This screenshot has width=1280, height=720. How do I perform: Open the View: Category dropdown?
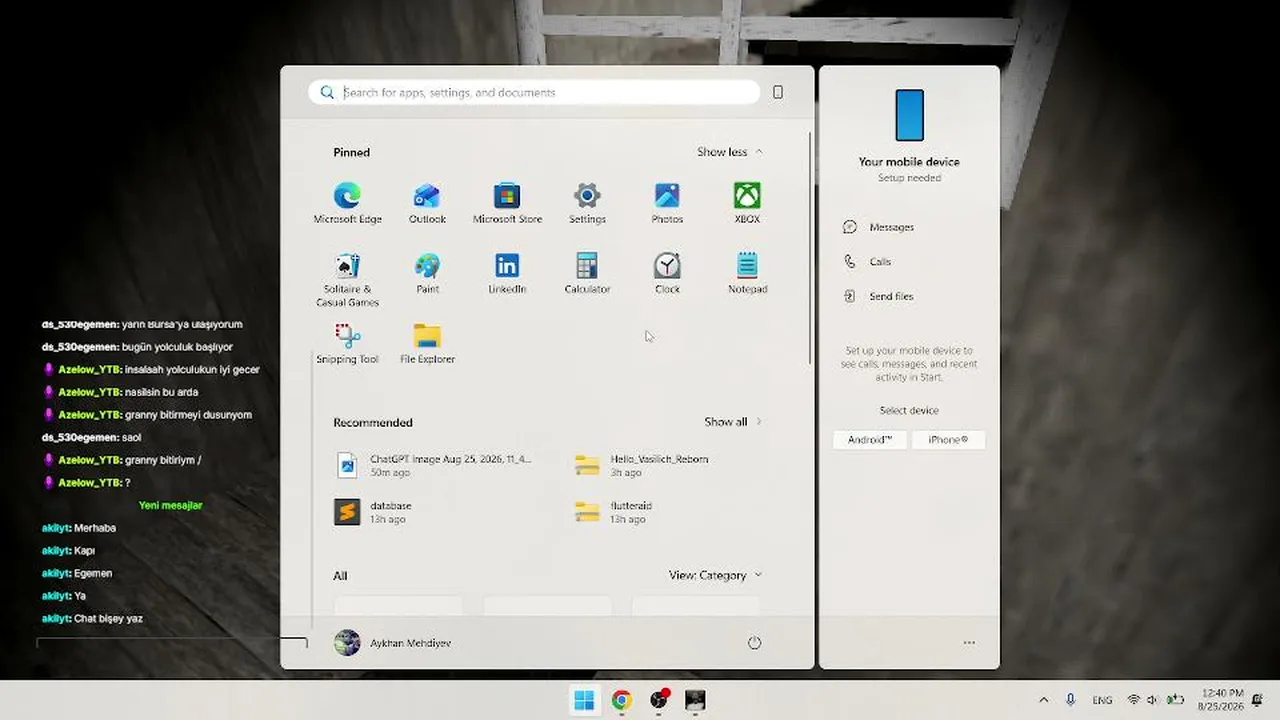(x=716, y=575)
